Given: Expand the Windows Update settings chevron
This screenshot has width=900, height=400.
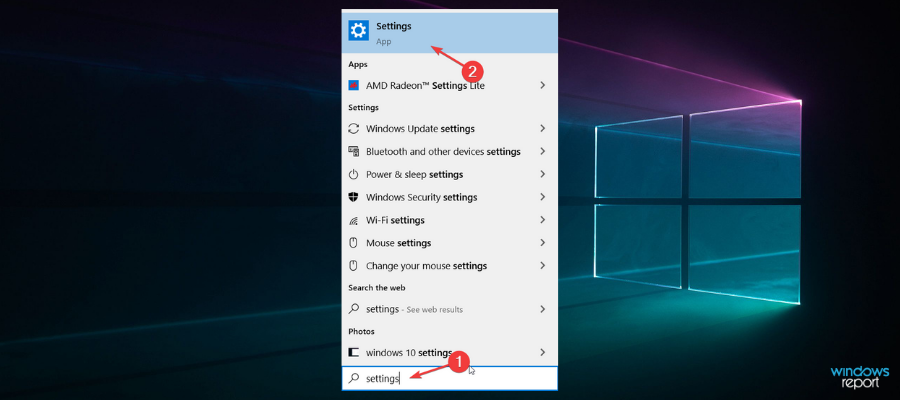Looking at the screenshot, I should click(542, 129).
